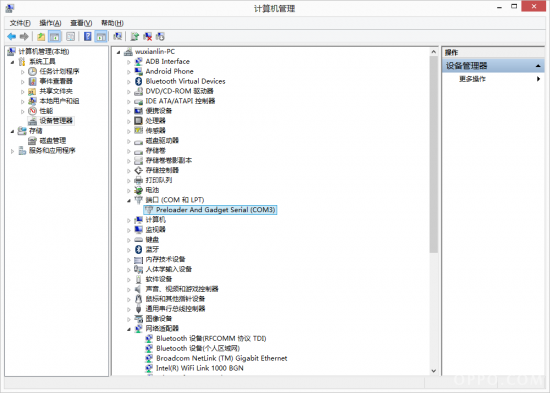The image size is (550, 393).
Task: Click the device list scrollbar down arrow
Action: tap(434, 371)
